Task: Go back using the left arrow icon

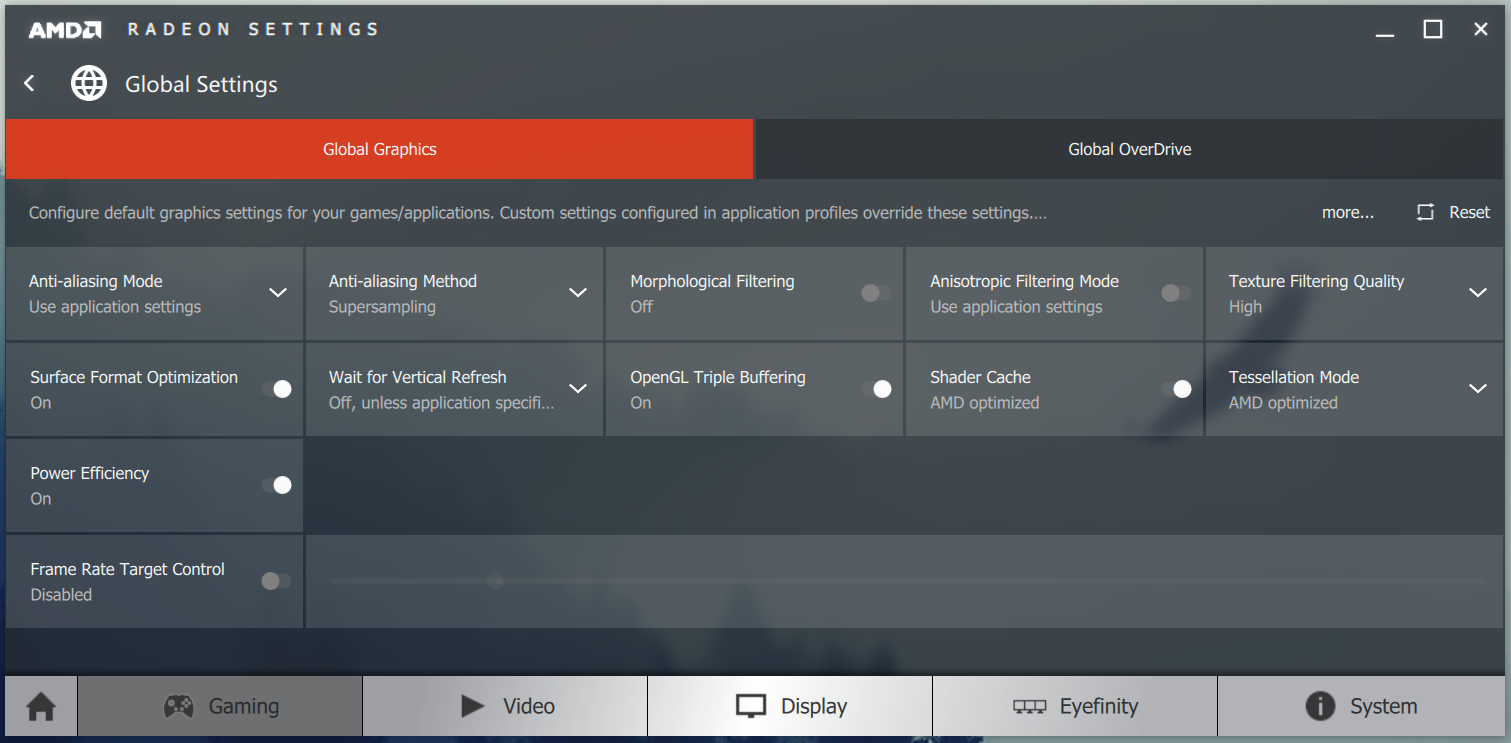Action: 30,84
